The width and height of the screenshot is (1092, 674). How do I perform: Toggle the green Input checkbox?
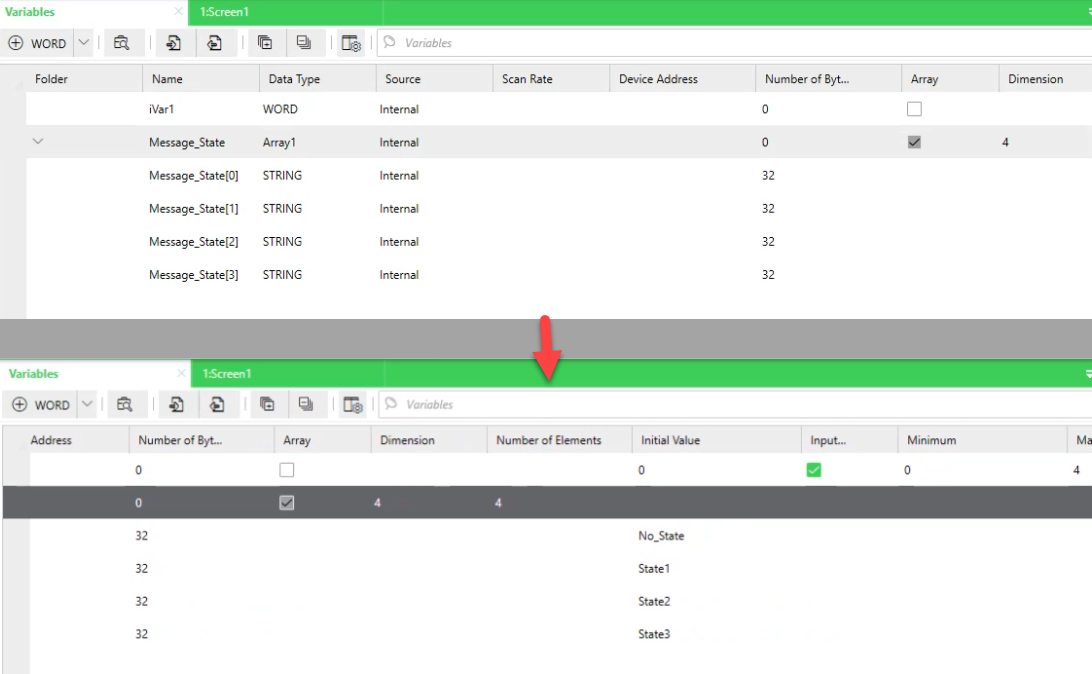click(x=813, y=470)
